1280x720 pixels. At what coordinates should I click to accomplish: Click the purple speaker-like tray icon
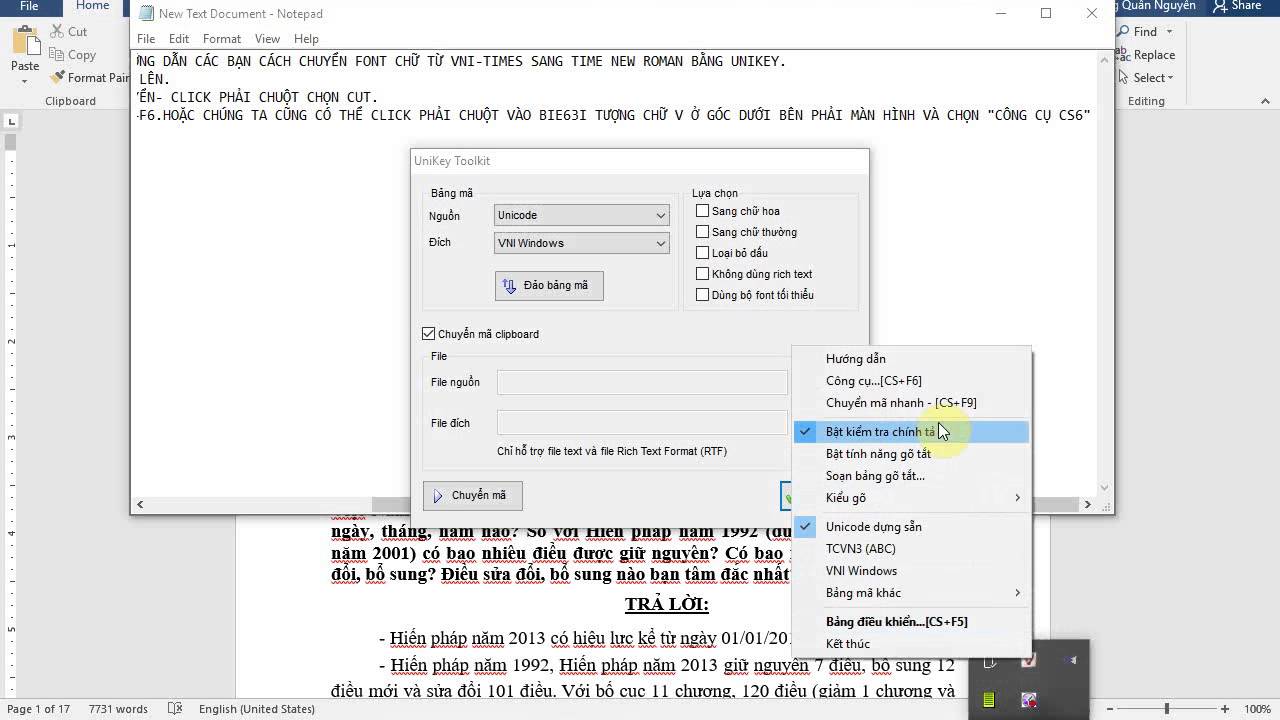(1069, 661)
